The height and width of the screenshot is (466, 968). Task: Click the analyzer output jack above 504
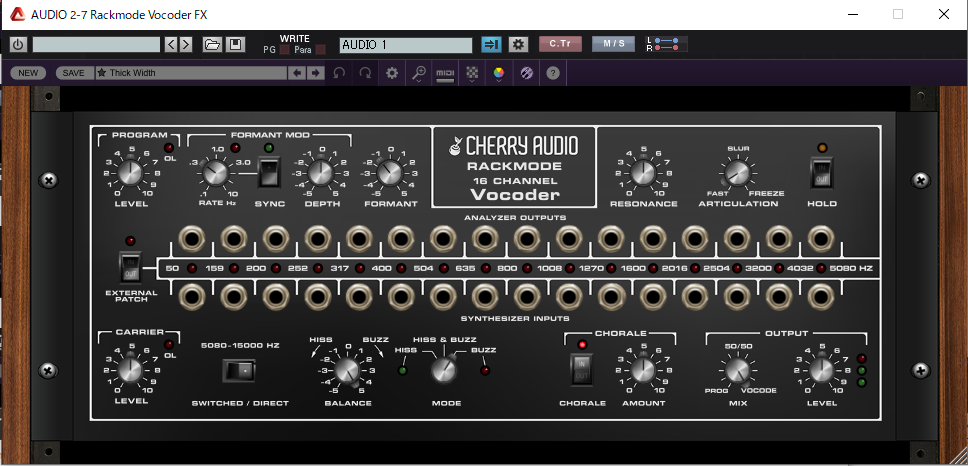[443, 238]
